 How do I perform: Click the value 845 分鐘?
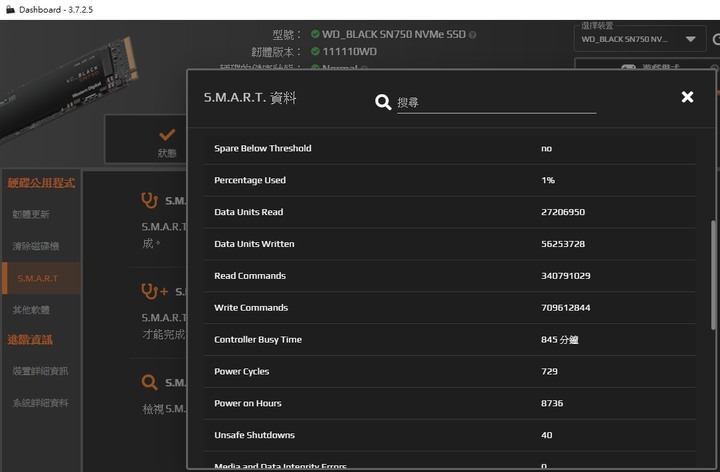[x=559, y=340]
